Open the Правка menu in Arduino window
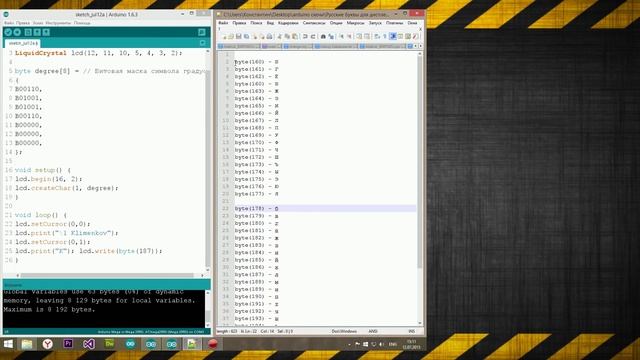Screen dimensions: 640x360 (x=23, y=23)
